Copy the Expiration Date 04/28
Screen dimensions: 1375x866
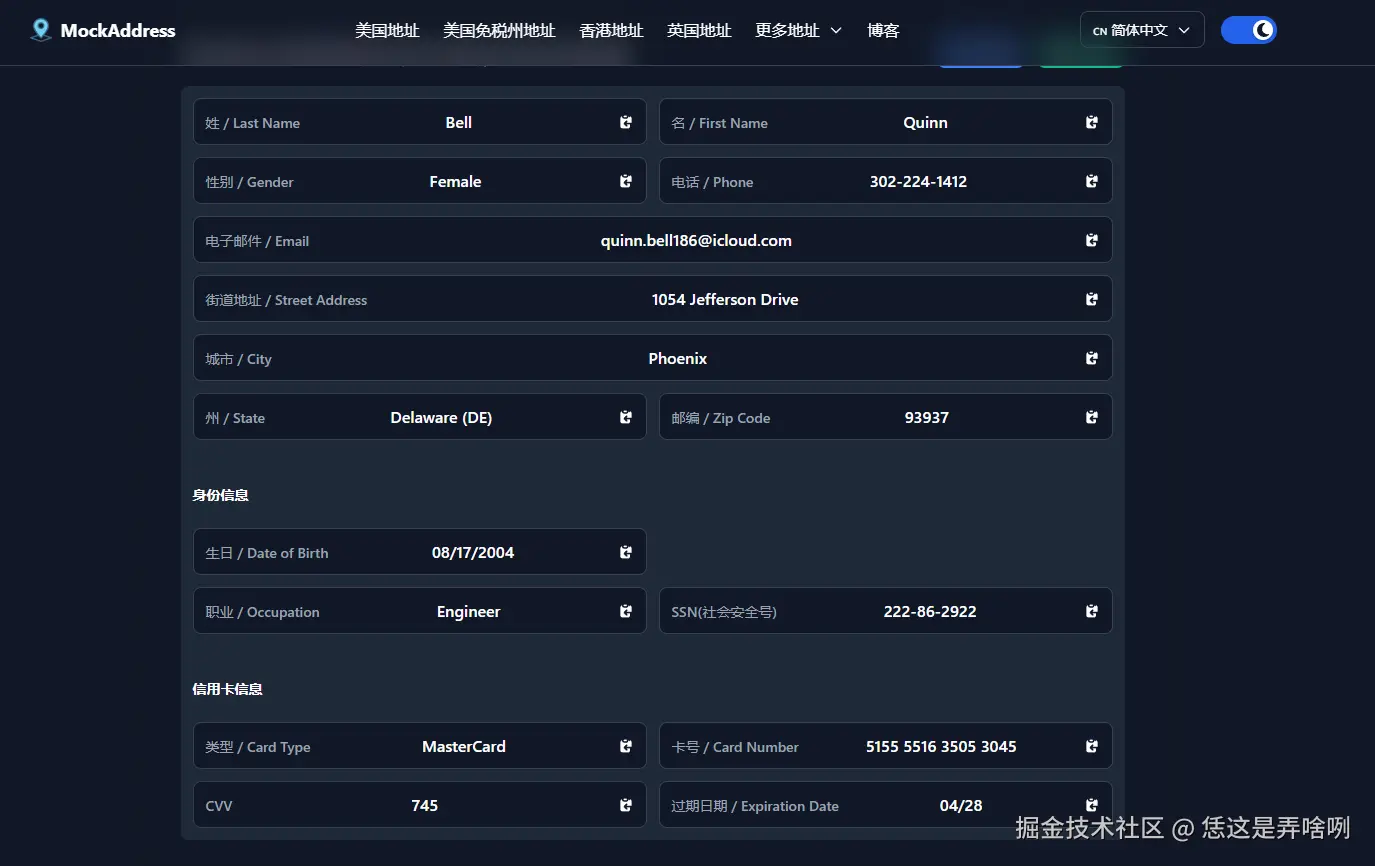coord(1092,806)
